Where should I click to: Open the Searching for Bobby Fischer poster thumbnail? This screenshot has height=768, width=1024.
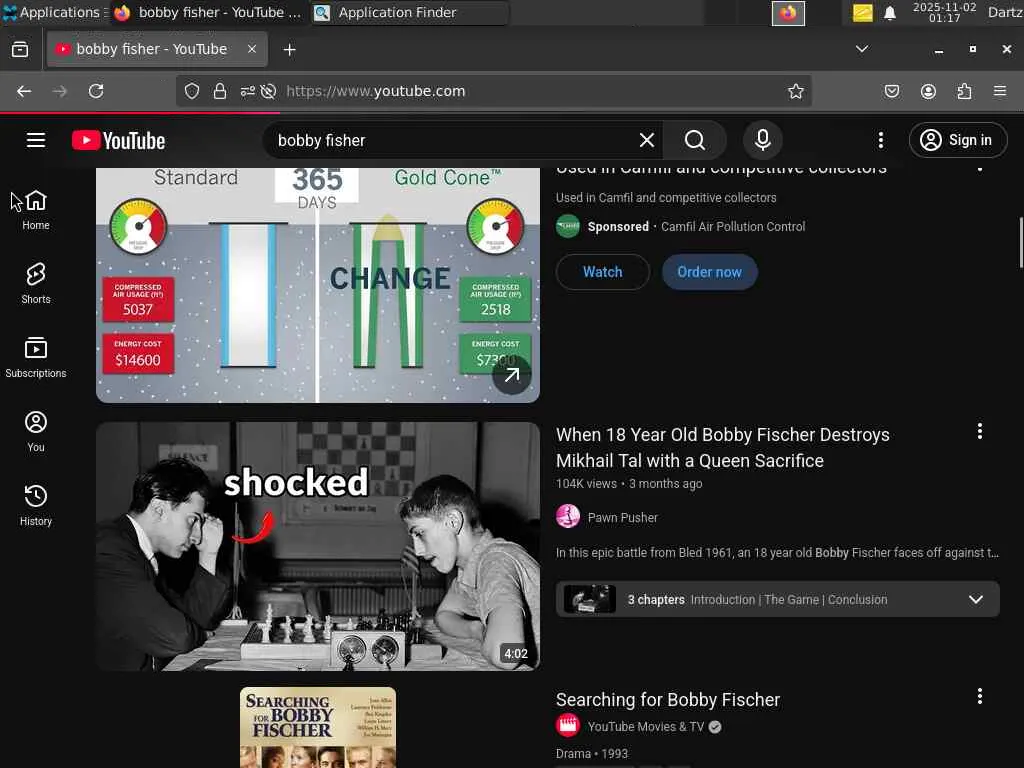tap(317, 727)
